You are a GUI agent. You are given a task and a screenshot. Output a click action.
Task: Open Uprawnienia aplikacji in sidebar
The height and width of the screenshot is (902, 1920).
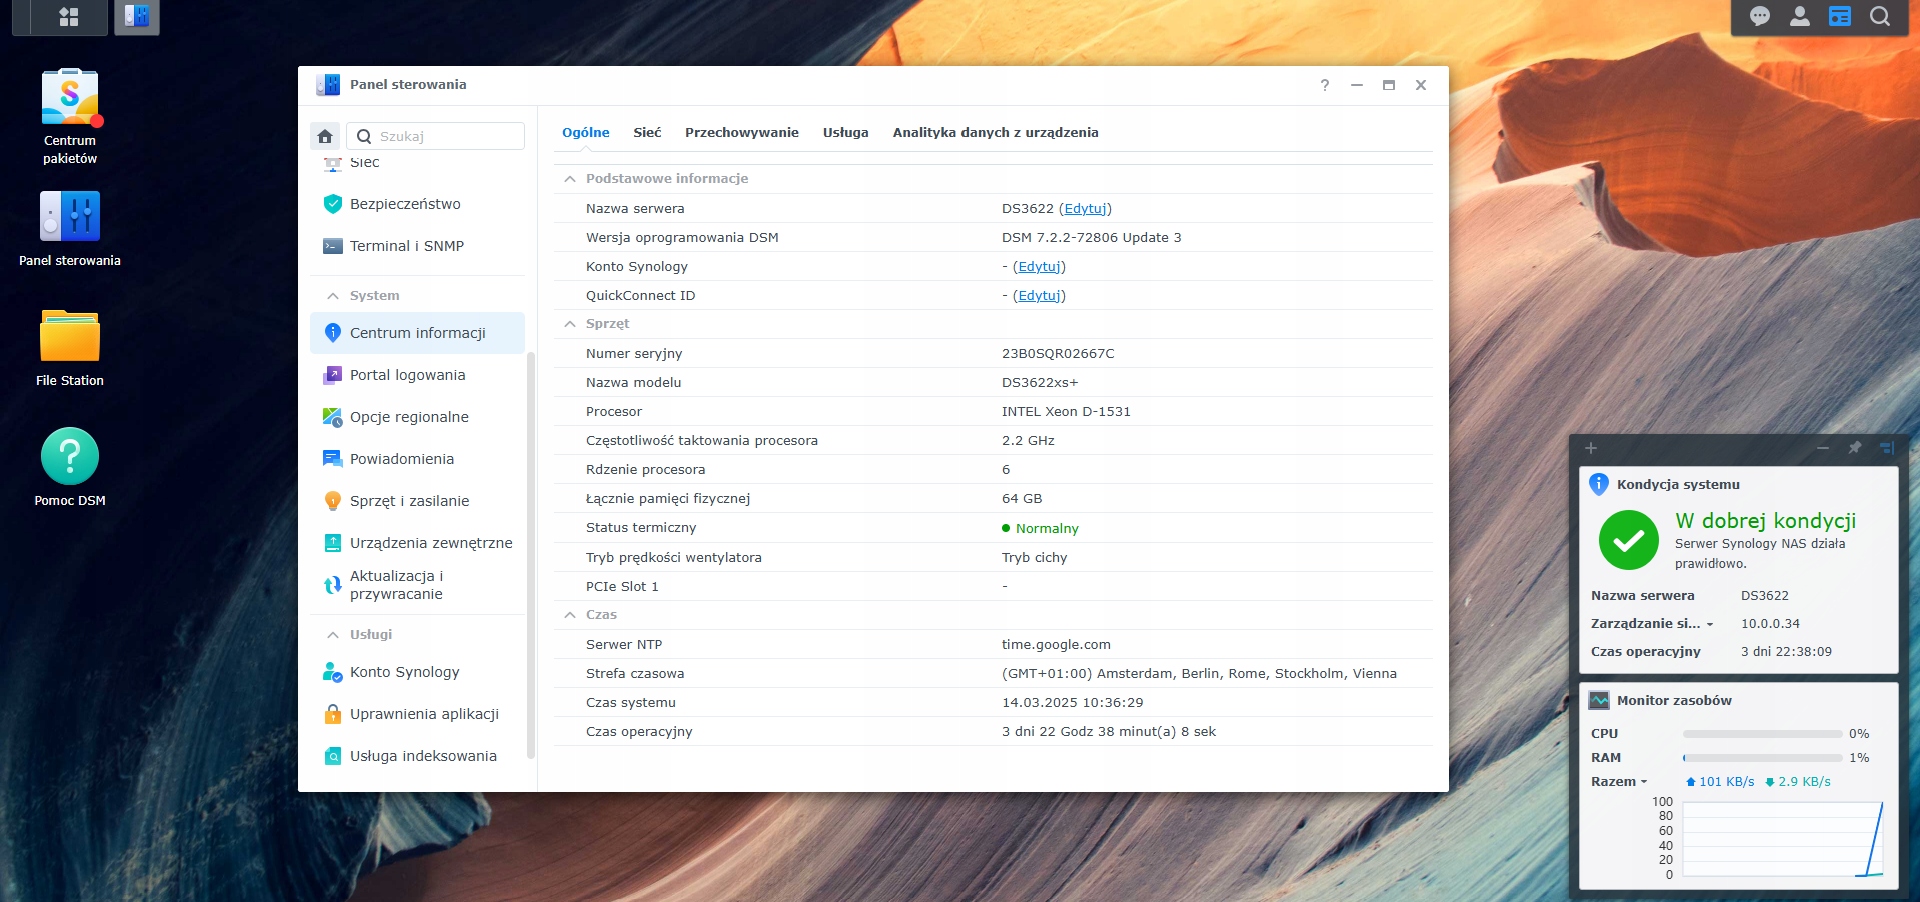pyautogui.click(x=418, y=714)
